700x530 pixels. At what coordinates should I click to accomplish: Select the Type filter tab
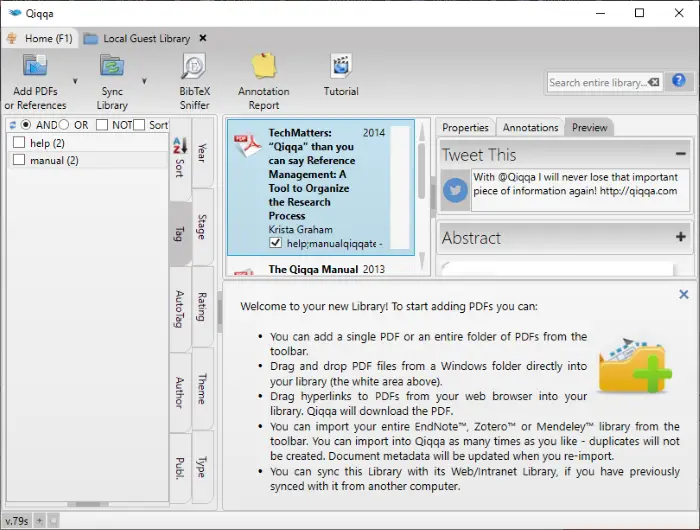pyautogui.click(x=202, y=467)
